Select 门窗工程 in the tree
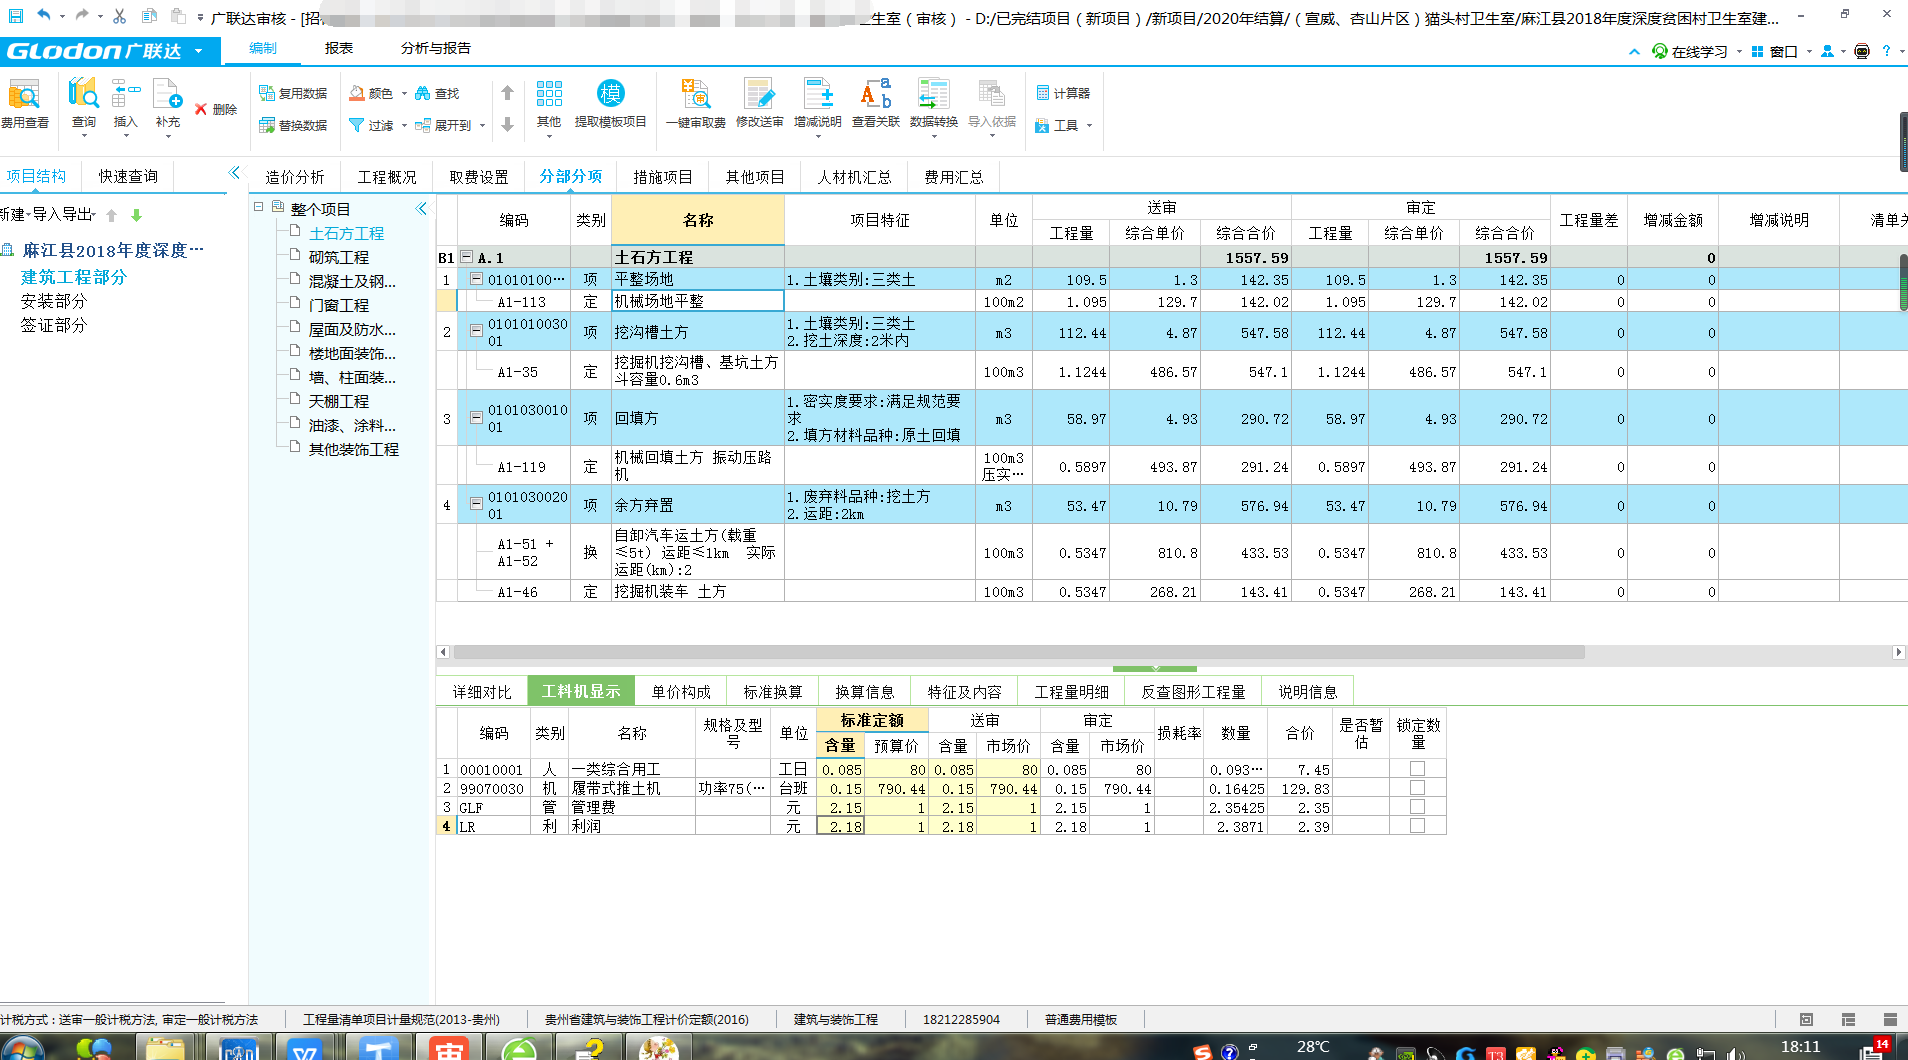The width and height of the screenshot is (1908, 1060). (x=339, y=305)
